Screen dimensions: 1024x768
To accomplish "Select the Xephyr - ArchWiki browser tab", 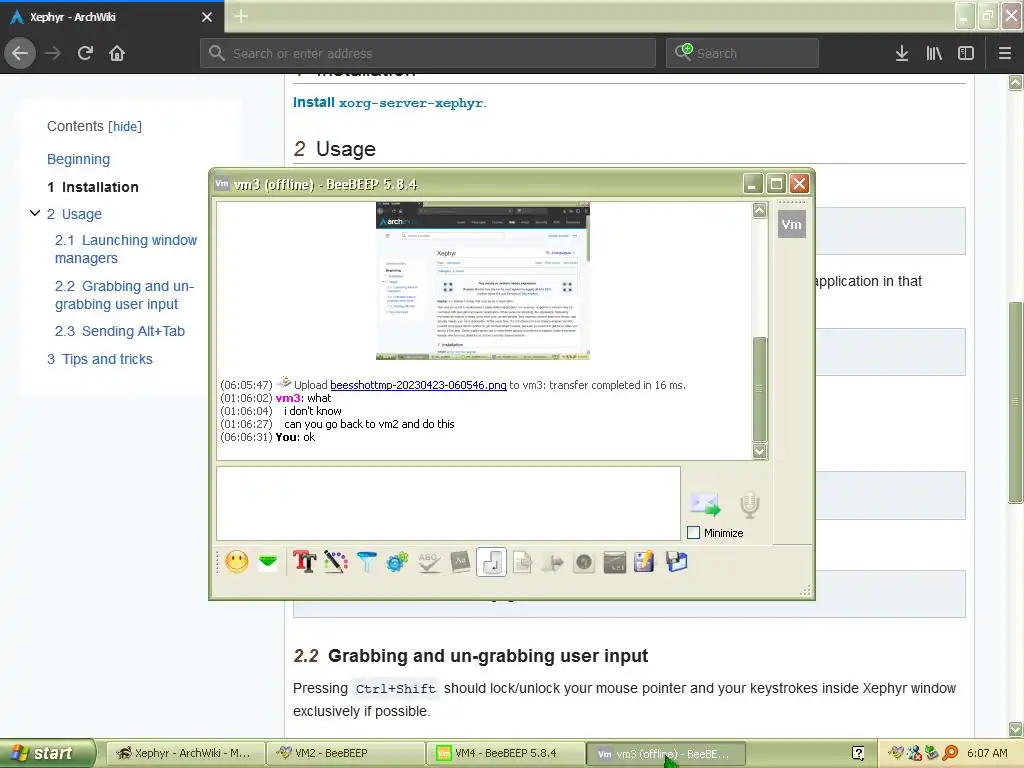I will click(112, 17).
